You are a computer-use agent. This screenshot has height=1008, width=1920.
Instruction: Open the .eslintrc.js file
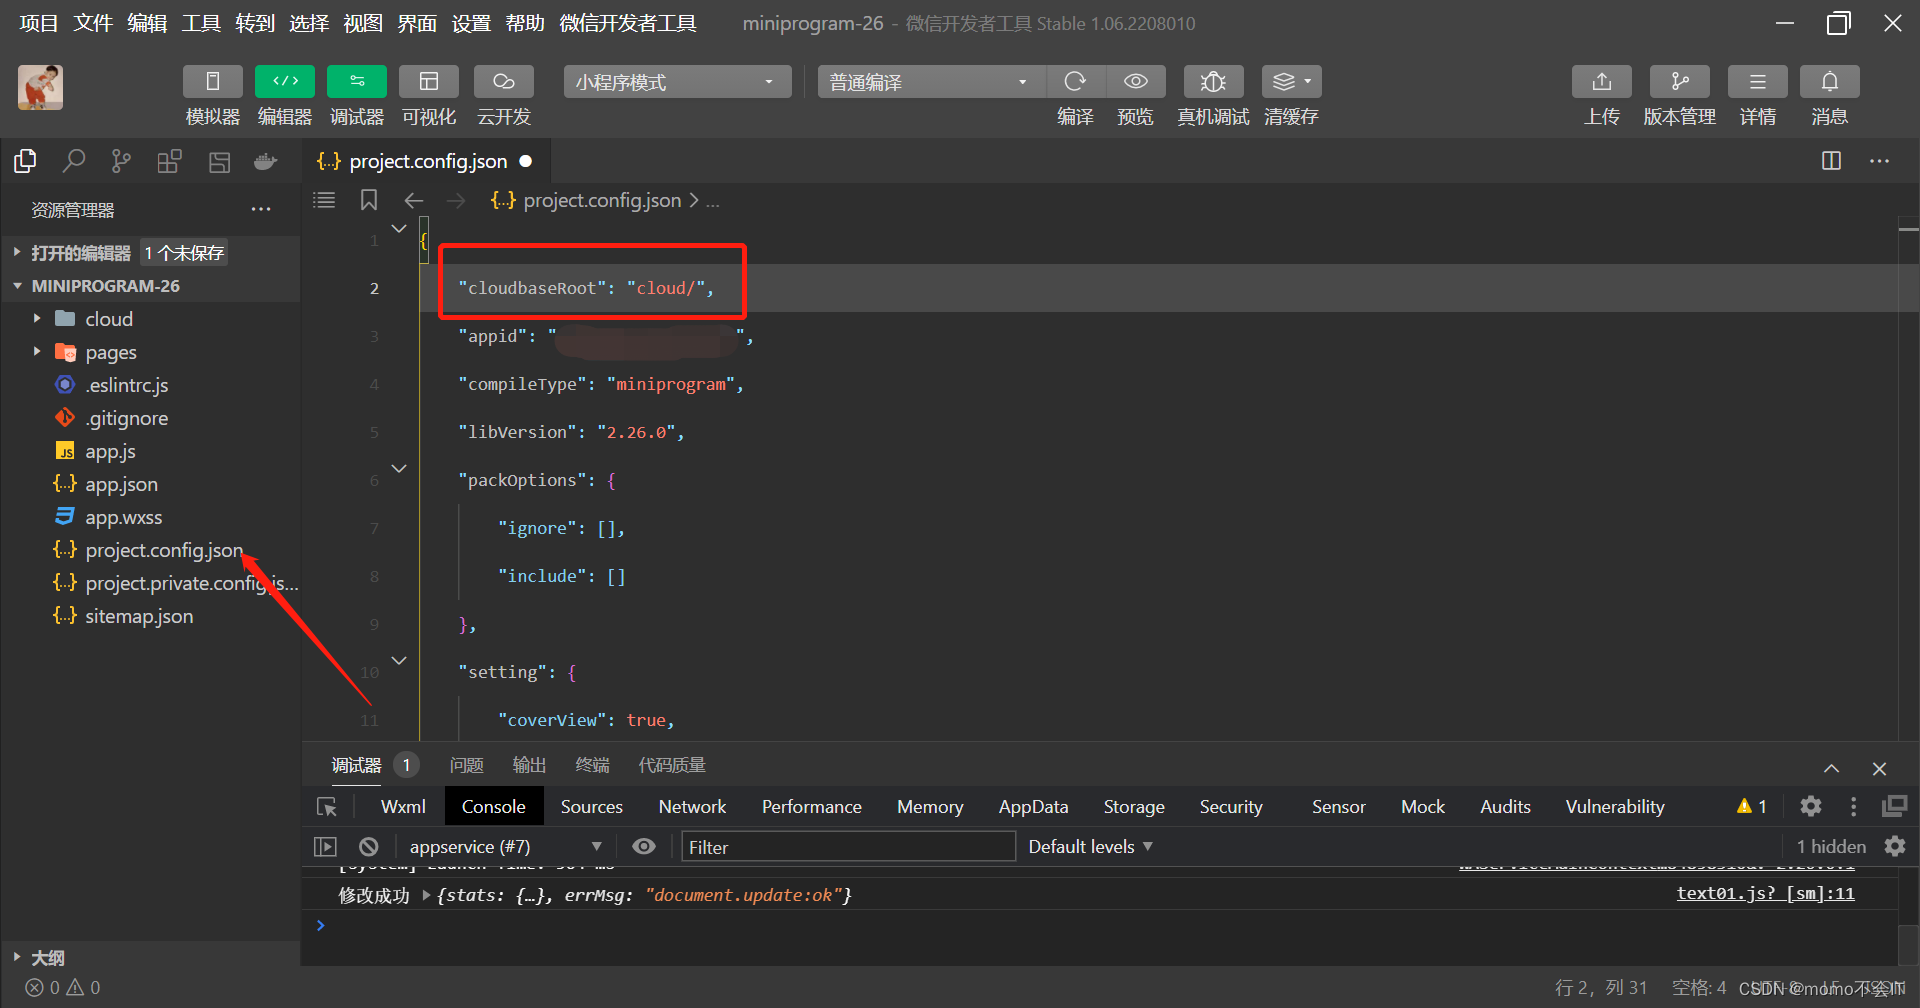click(x=126, y=385)
